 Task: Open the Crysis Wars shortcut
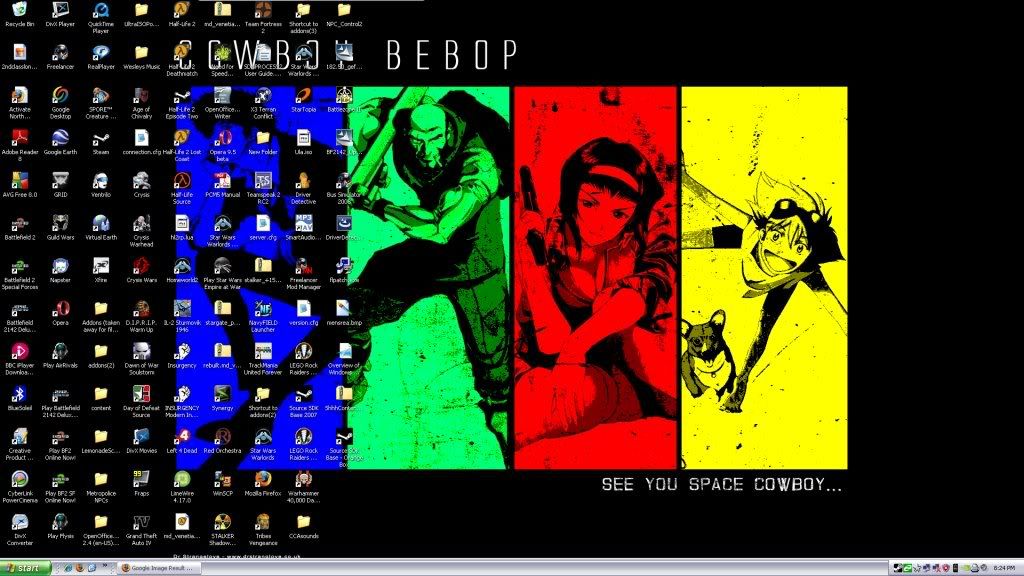(141, 270)
